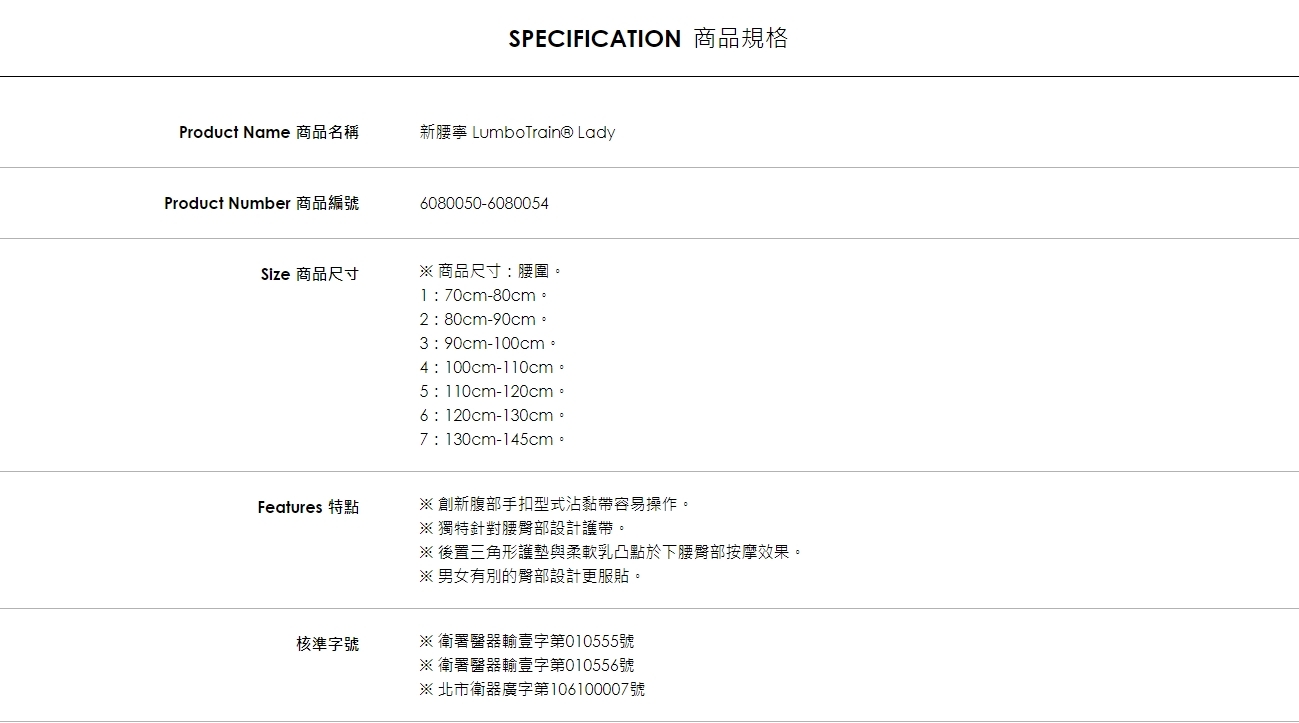Viewport: 1299px width, 723px height.
Task: Click size 7 row 130cm-145cm
Action: (492, 439)
